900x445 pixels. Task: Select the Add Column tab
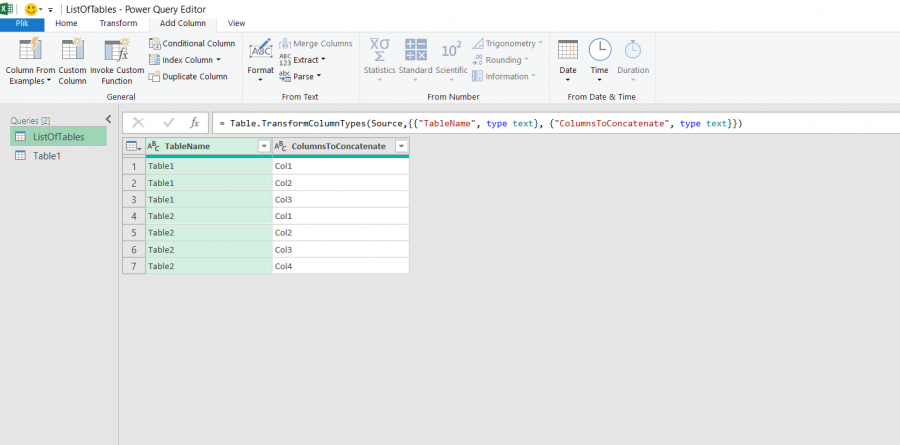(x=183, y=24)
